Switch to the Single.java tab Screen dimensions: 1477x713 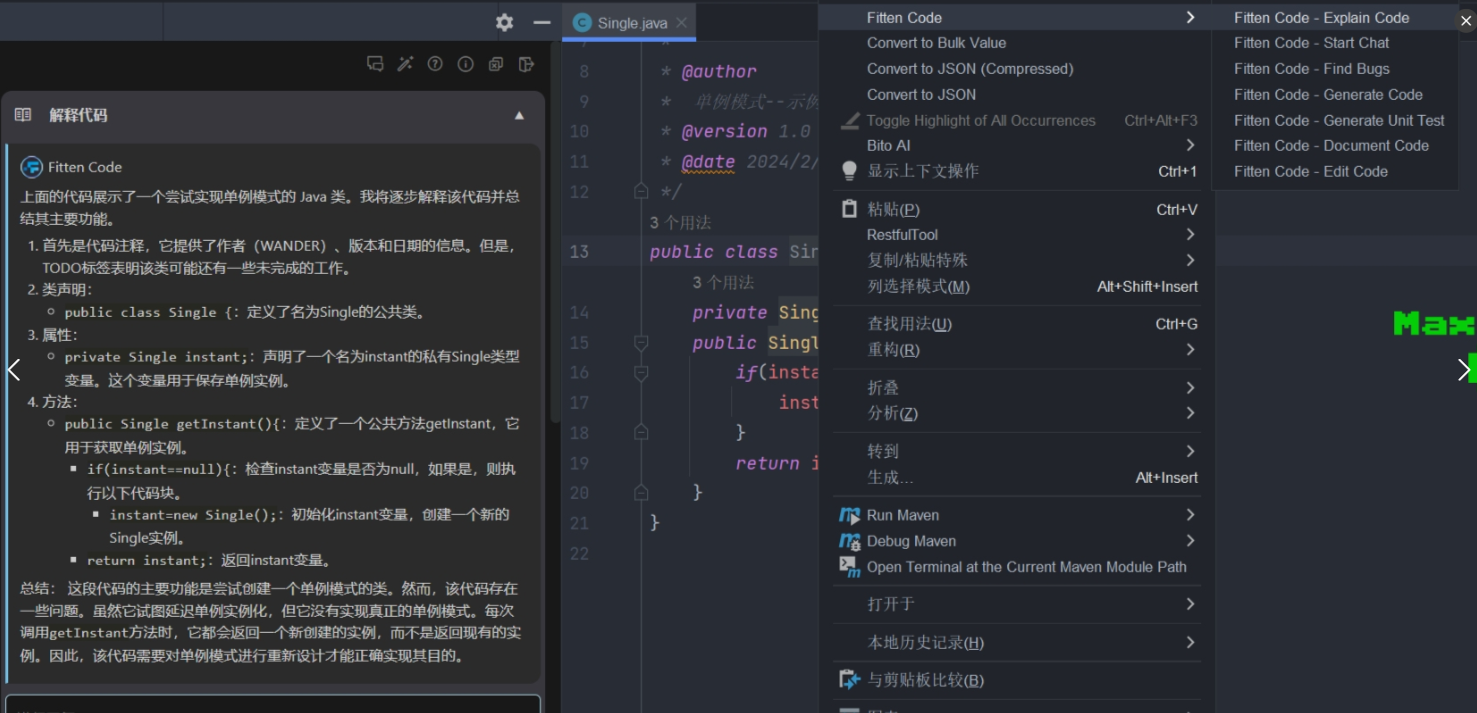click(x=629, y=21)
